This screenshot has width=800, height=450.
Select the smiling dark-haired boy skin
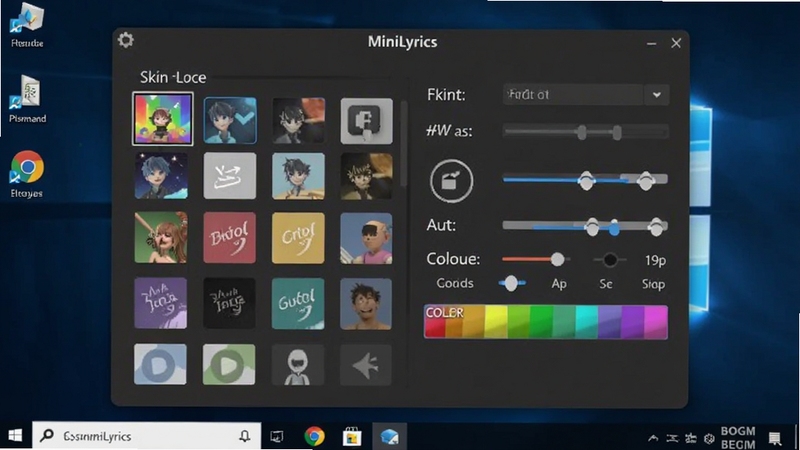tap(366, 304)
